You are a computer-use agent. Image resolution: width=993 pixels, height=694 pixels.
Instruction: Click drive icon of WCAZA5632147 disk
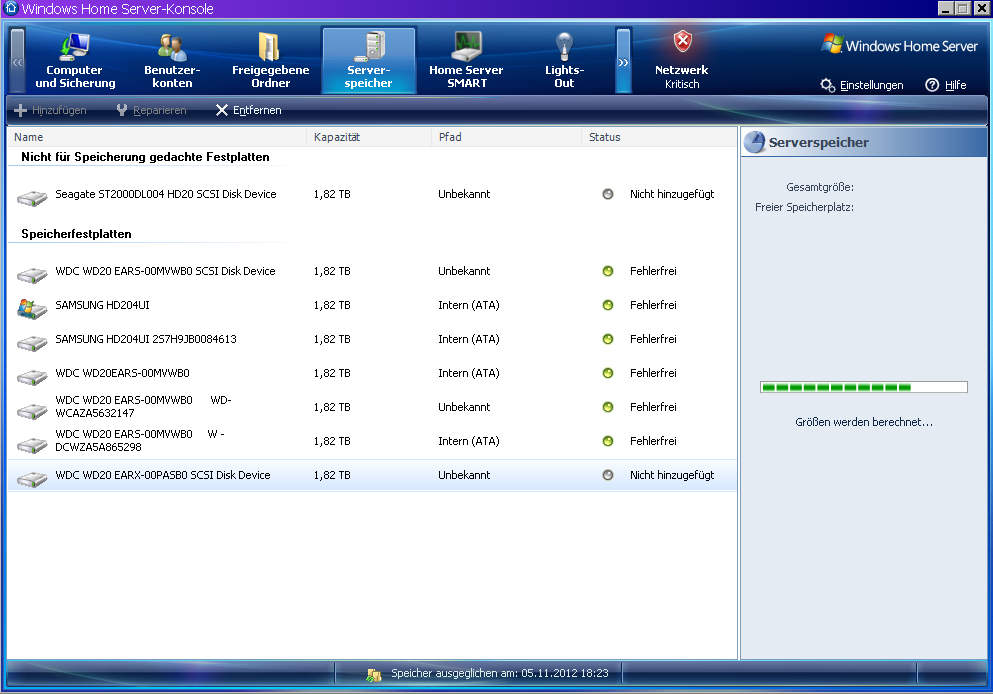(32, 411)
